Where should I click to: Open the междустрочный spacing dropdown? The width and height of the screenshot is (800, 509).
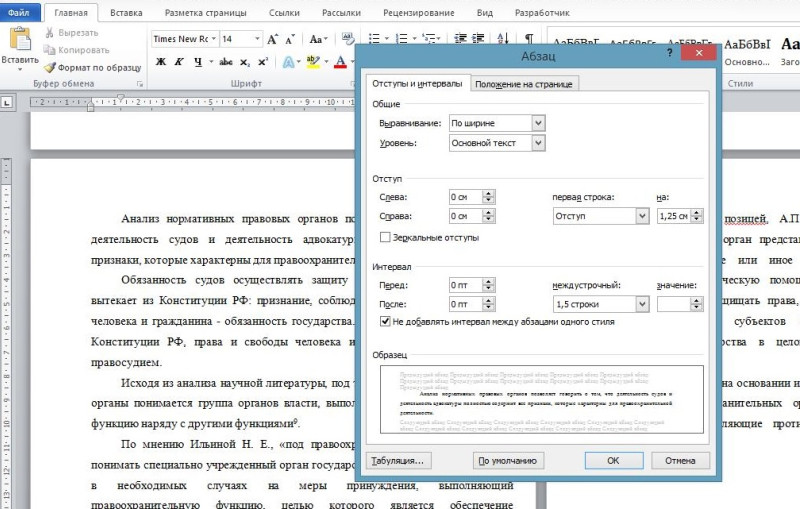coord(642,304)
